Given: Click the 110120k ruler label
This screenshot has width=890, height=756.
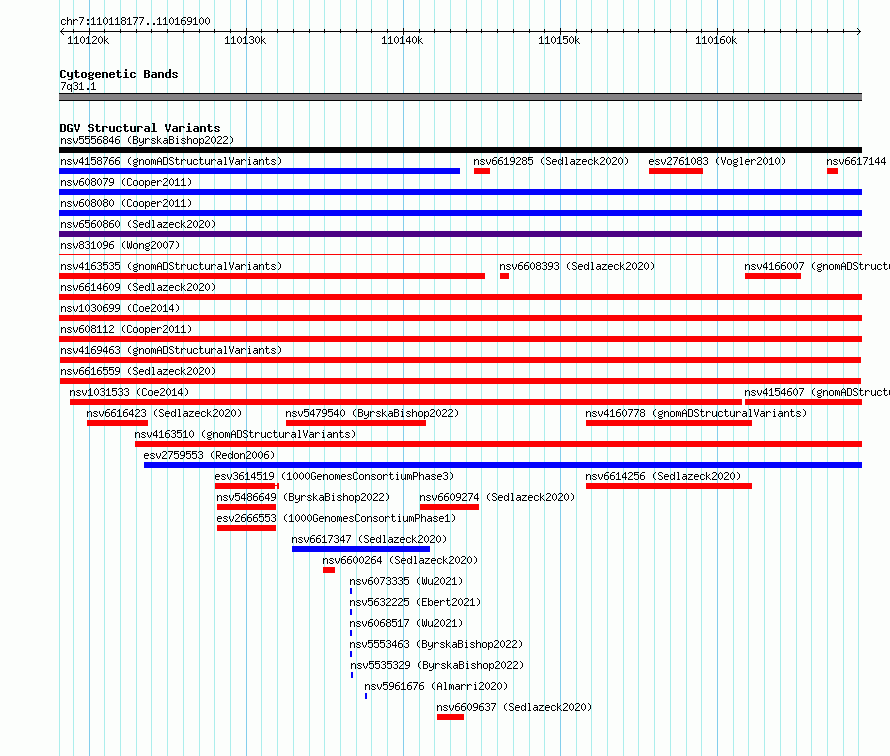Looking at the screenshot, I should tap(88, 40).
